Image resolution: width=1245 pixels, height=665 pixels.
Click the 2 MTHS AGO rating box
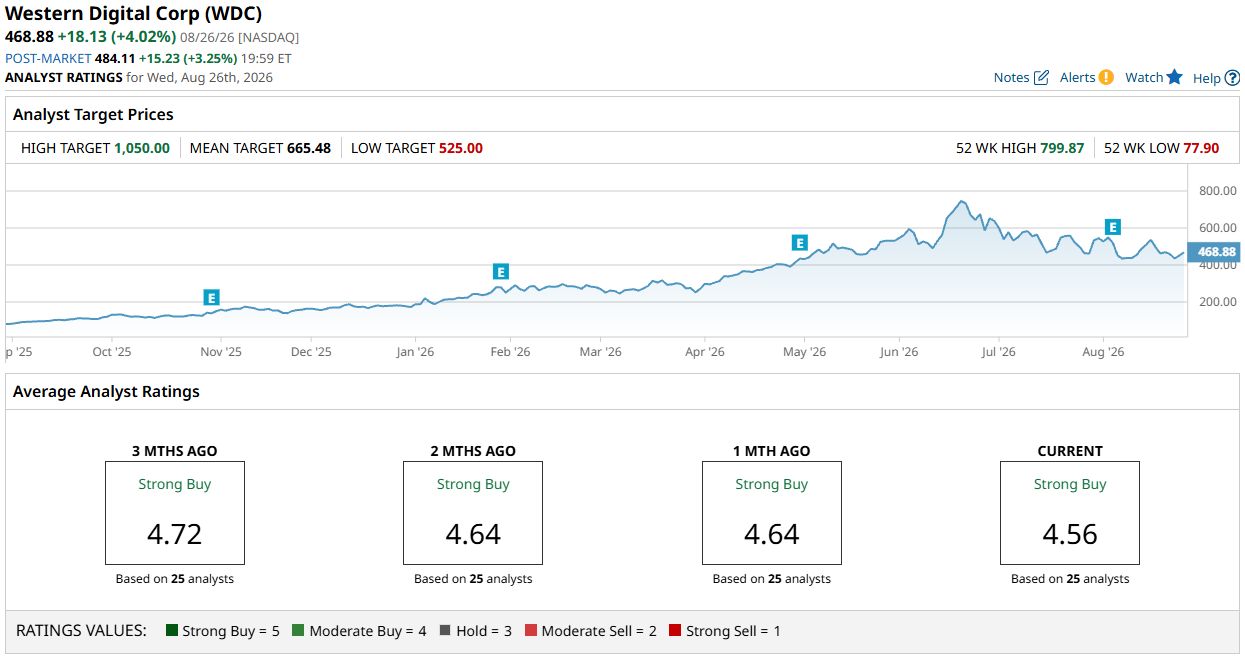point(473,513)
